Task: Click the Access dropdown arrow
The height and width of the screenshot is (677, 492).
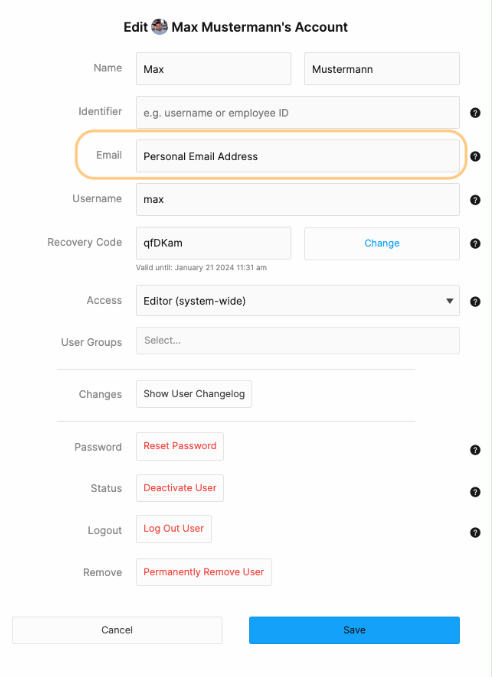Action: click(x=450, y=301)
